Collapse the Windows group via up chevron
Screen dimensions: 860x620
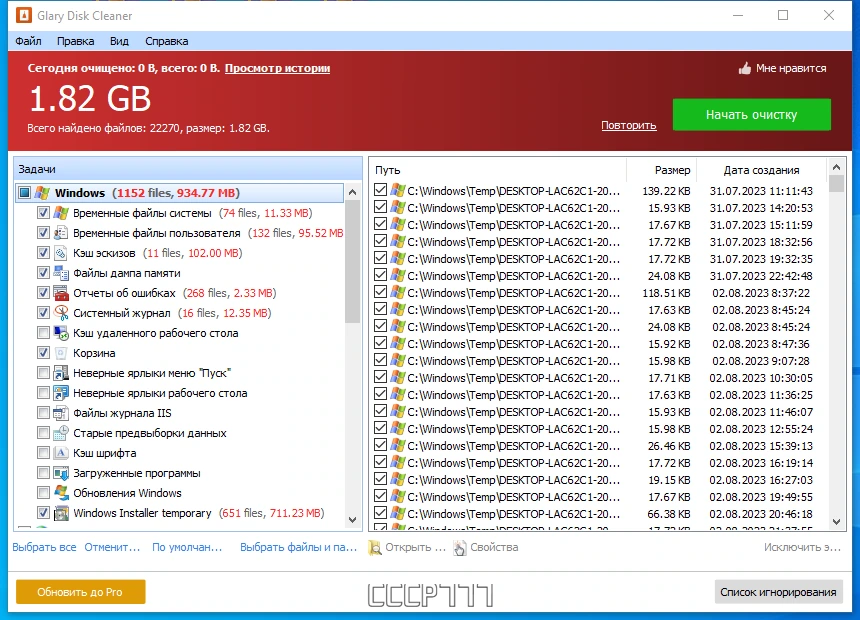click(352, 193)
